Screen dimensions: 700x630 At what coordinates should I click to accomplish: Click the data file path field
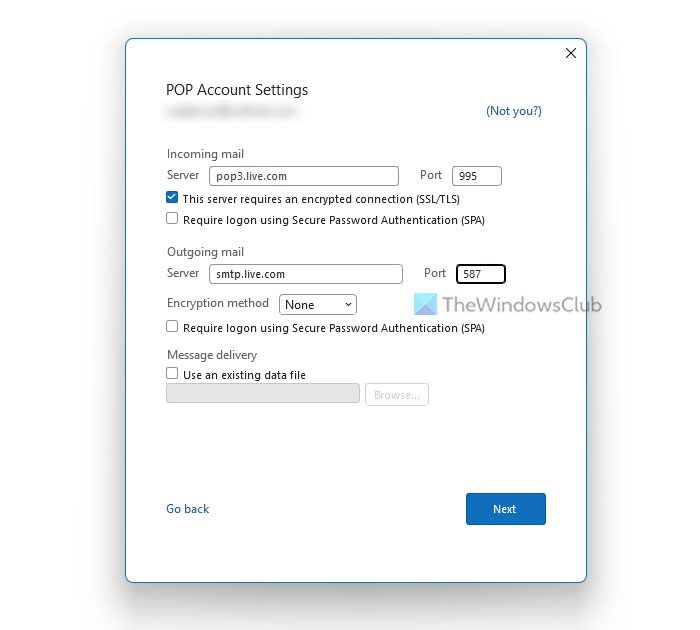point(263,393)
